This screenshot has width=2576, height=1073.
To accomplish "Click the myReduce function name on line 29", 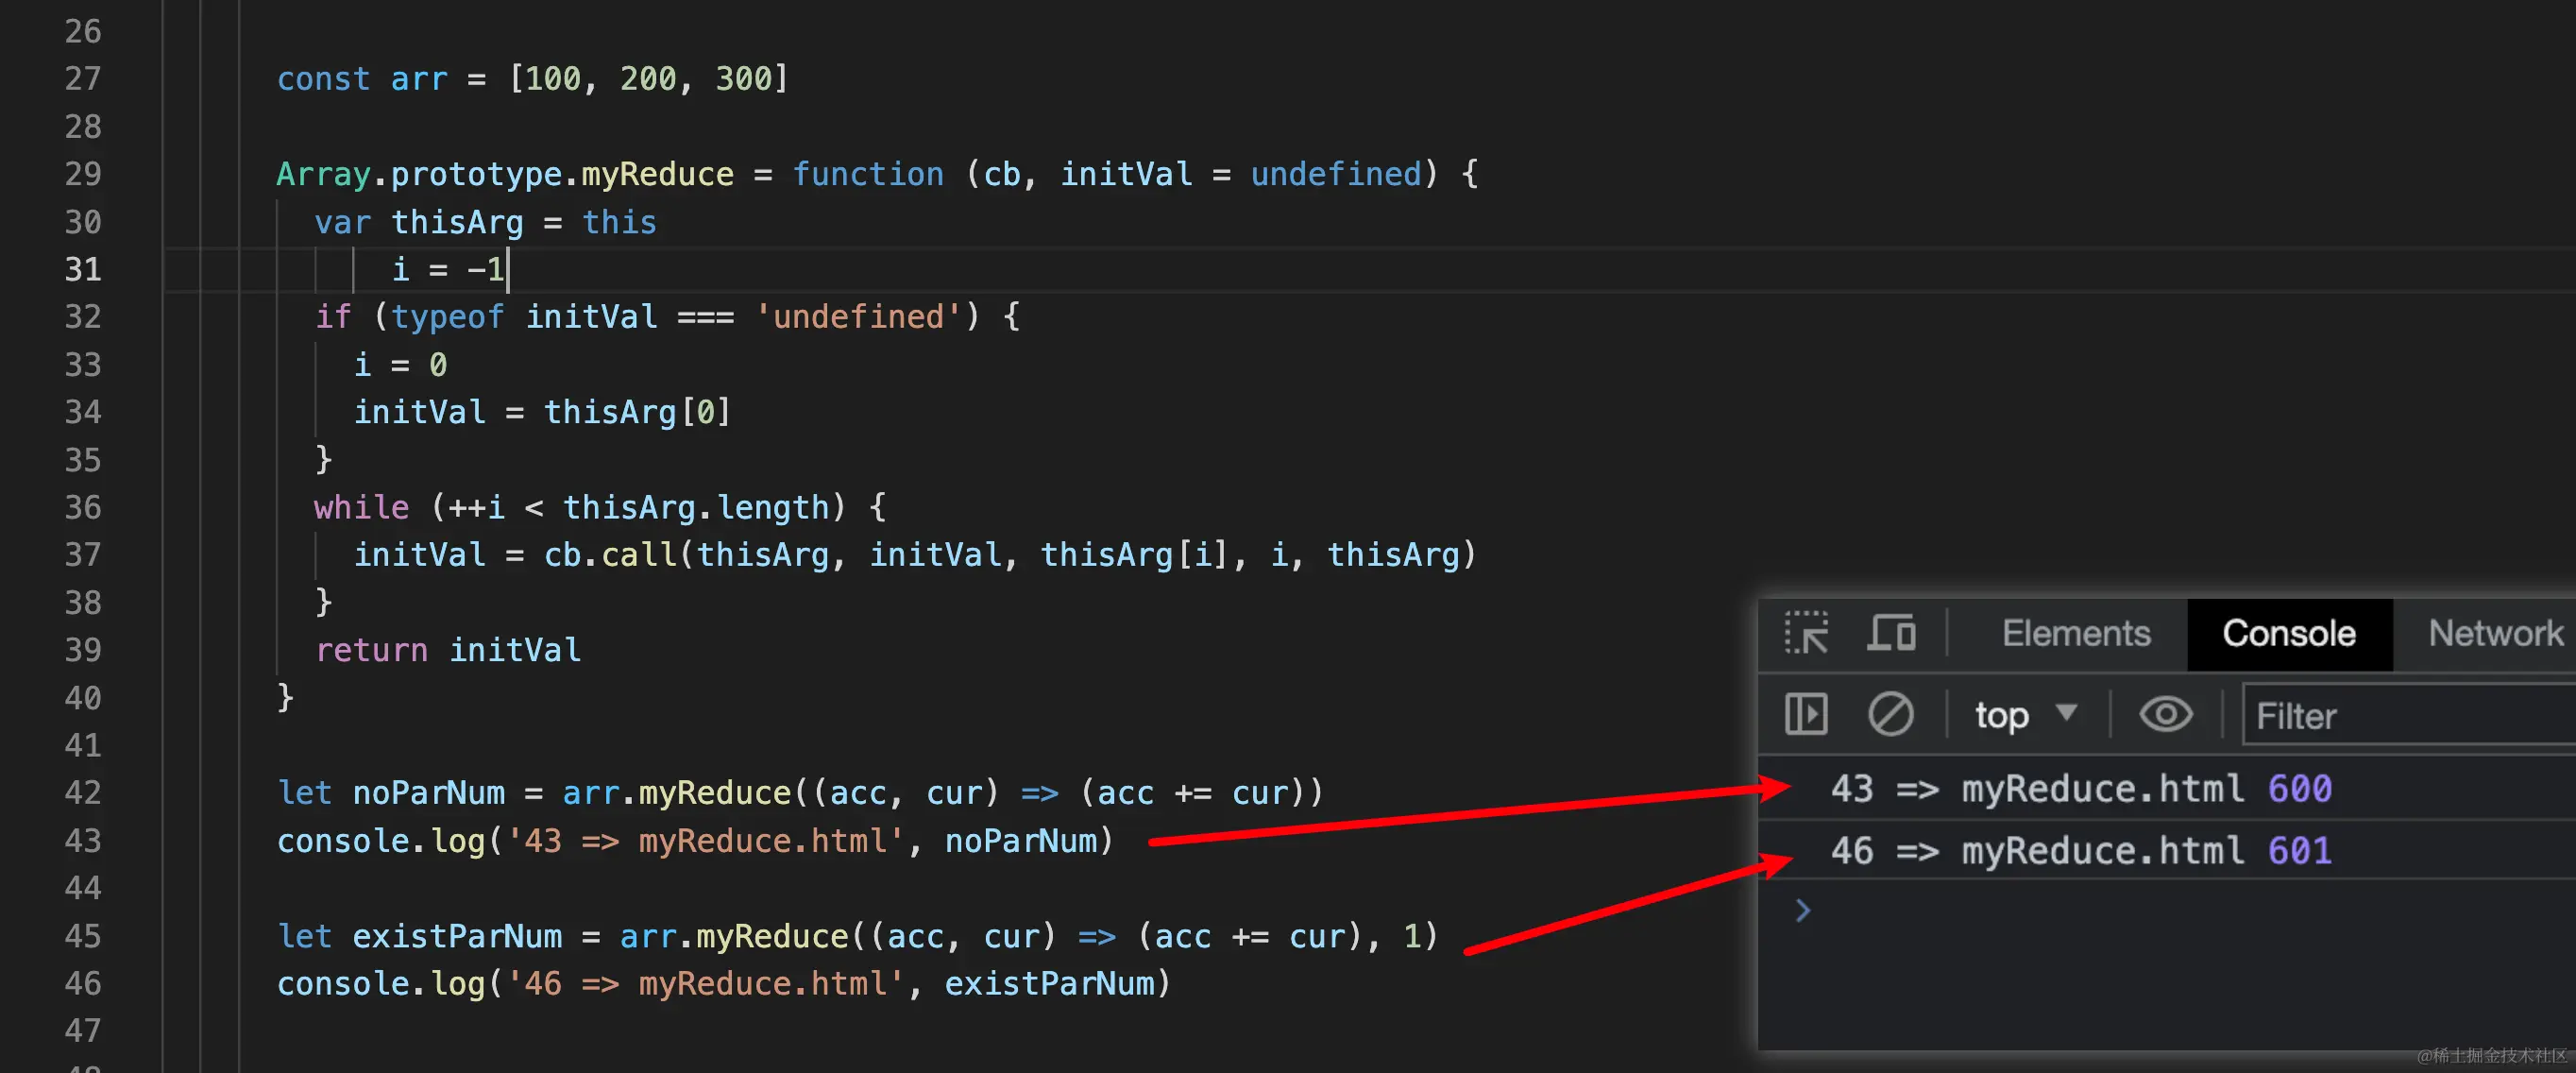I will tap(657, 174).
